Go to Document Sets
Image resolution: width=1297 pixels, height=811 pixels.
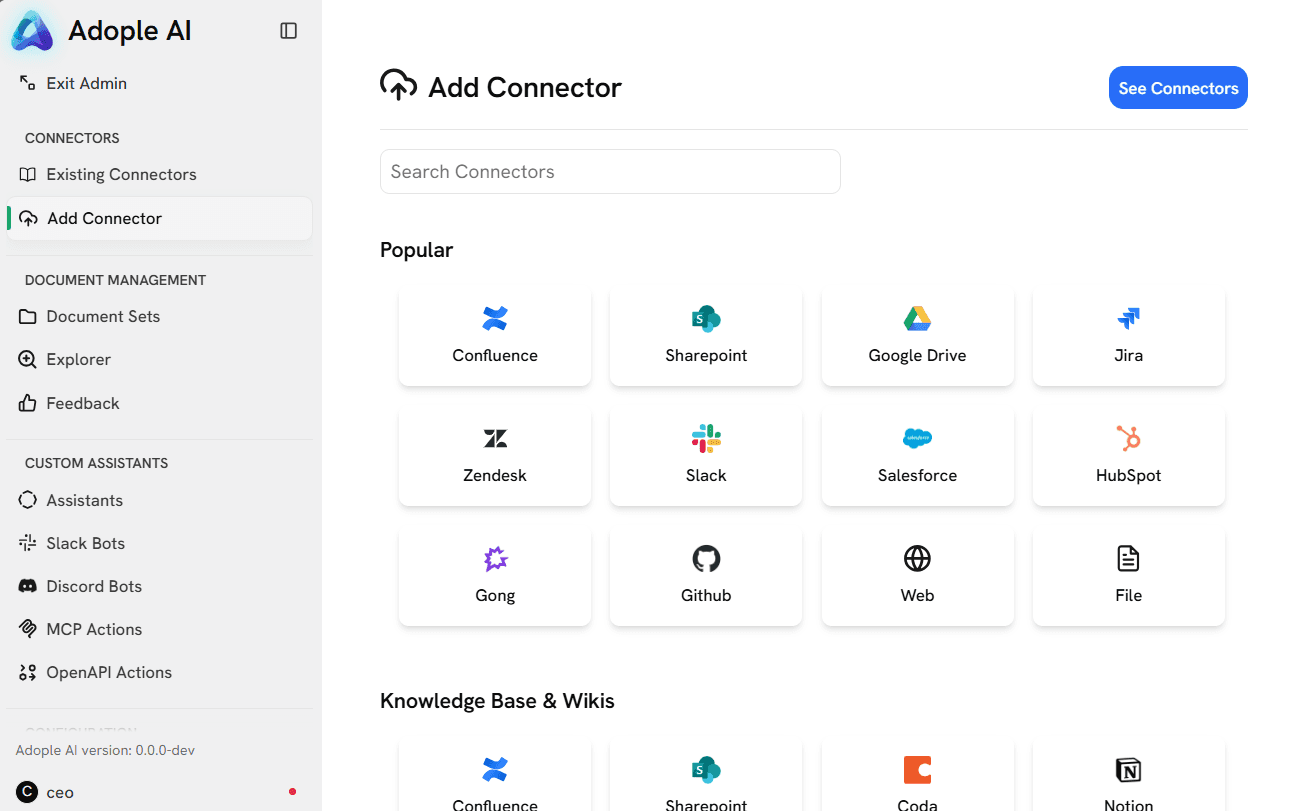point(159,316)
